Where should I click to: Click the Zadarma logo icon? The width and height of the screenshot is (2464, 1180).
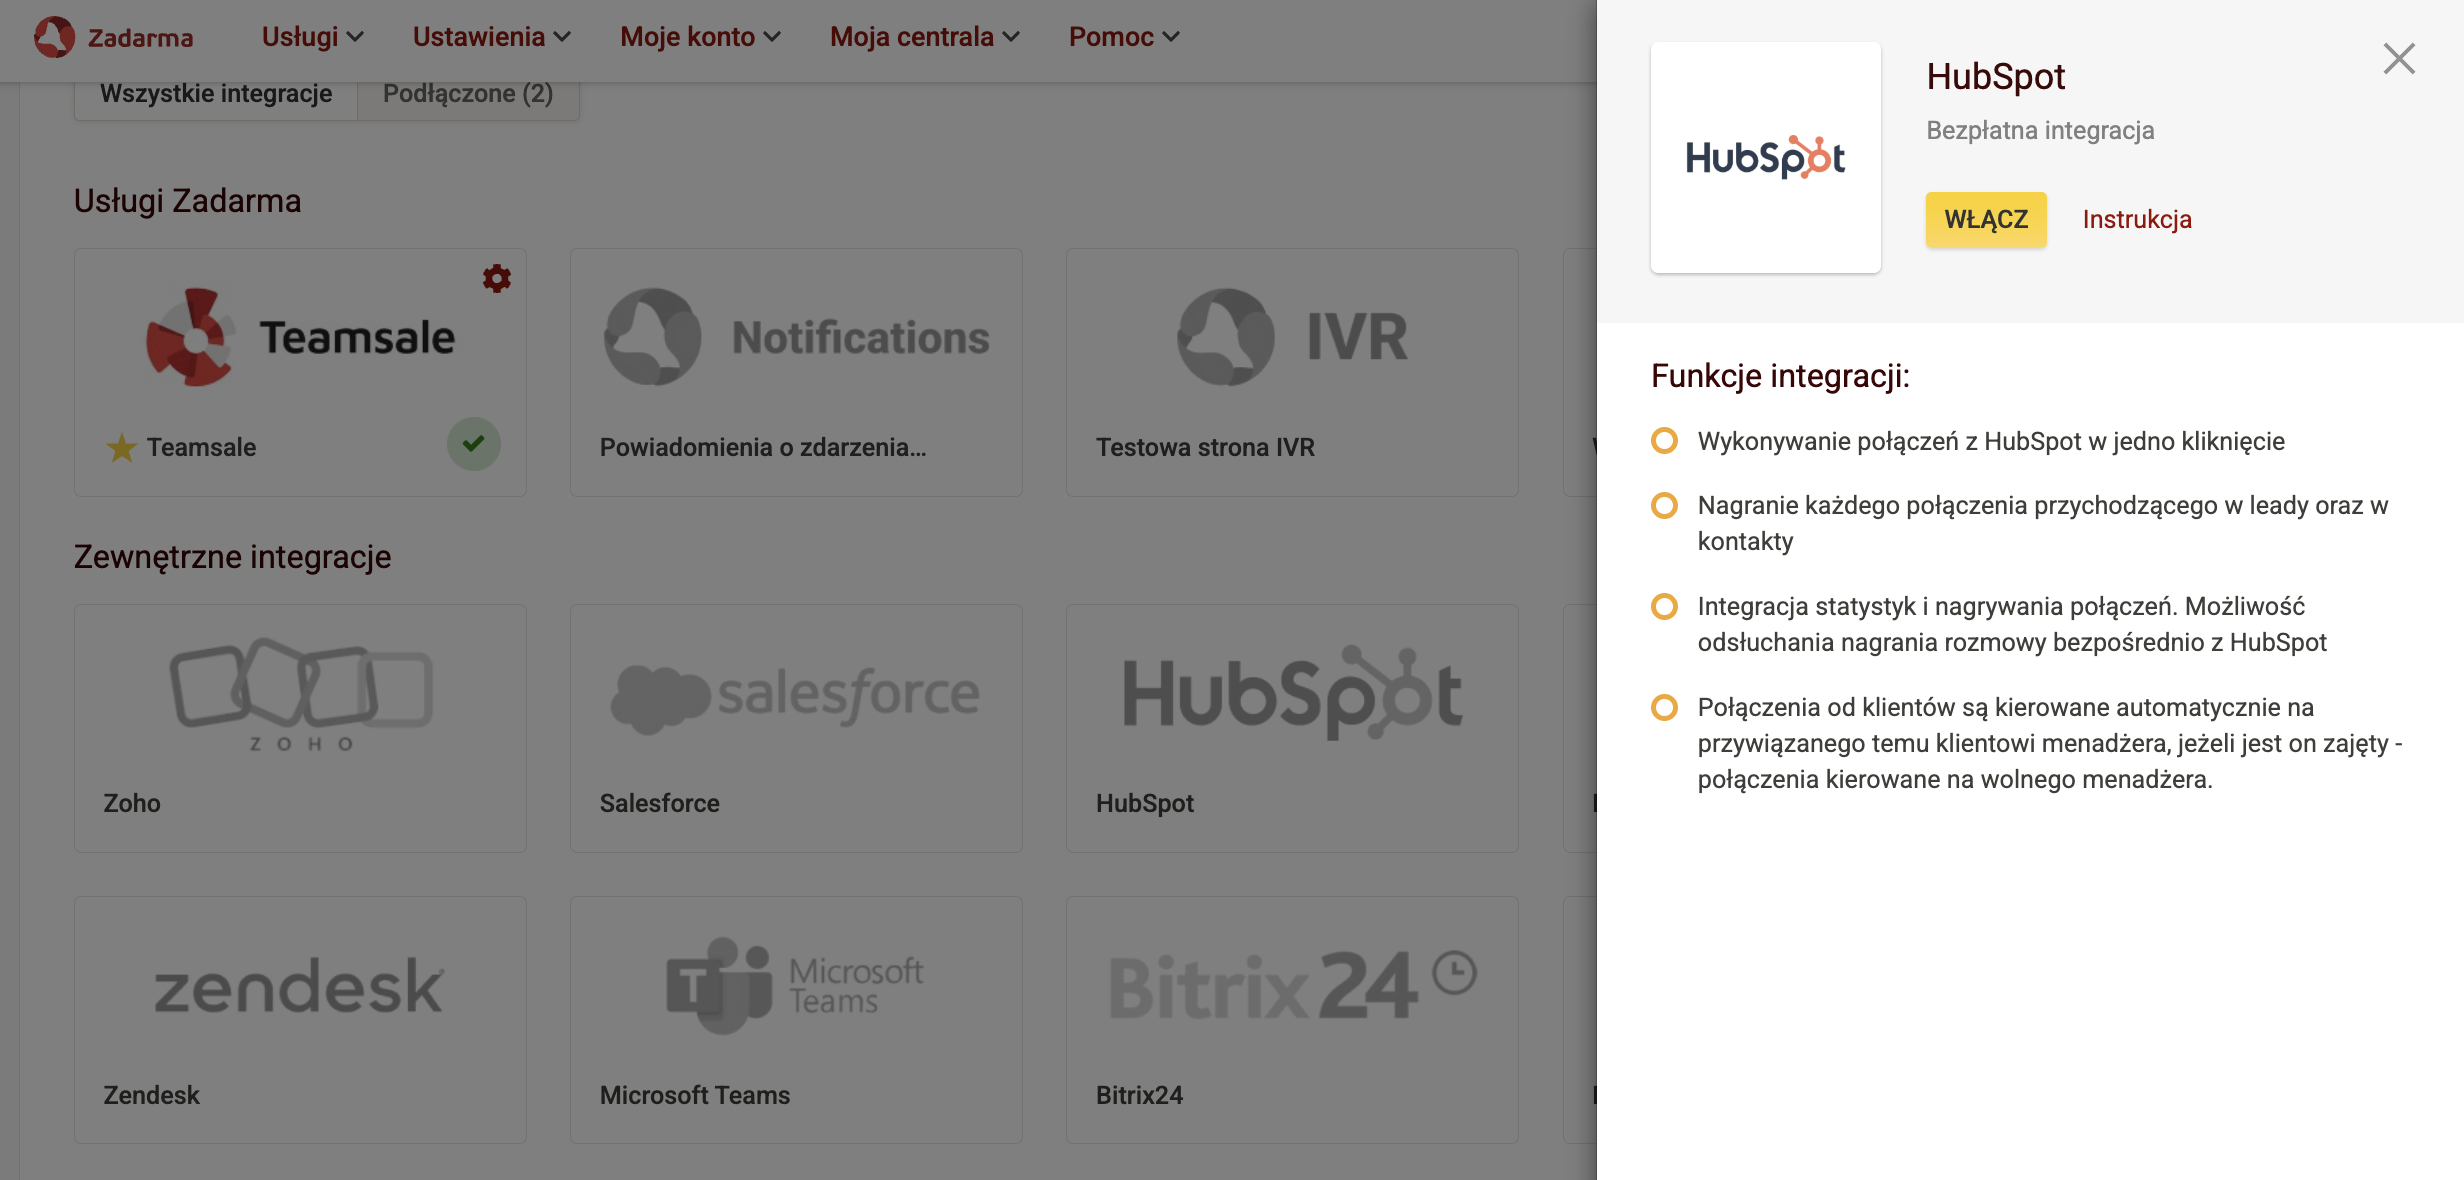click(x=54, y=37)
